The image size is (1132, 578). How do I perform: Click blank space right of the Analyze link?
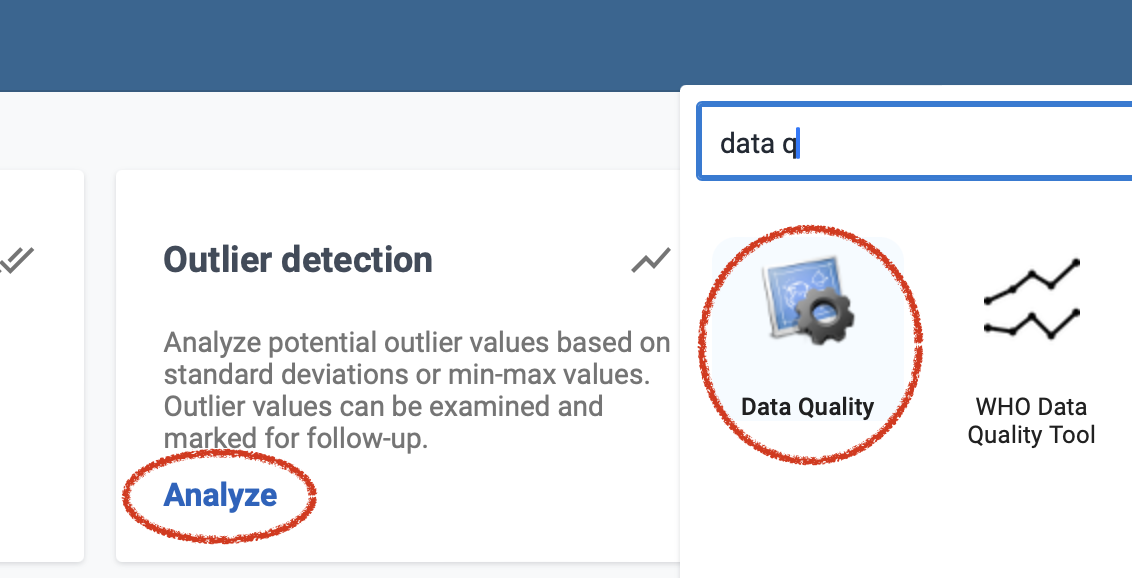[x=469, y=496]
